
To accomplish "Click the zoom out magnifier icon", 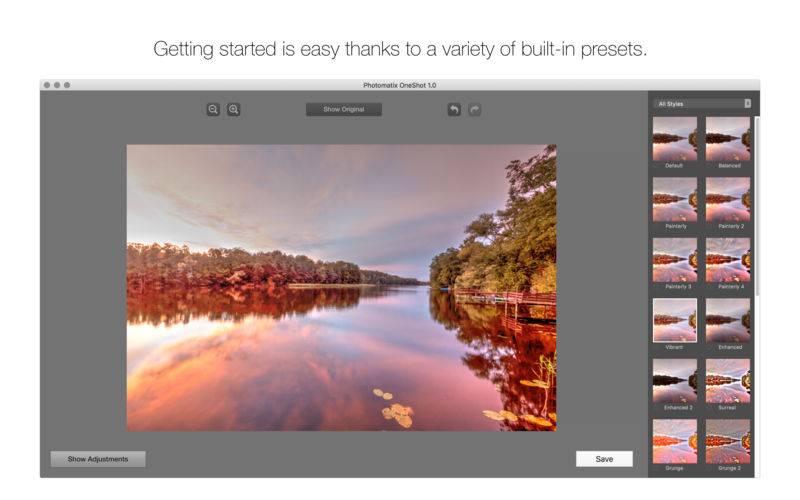I will coord(213,109).
